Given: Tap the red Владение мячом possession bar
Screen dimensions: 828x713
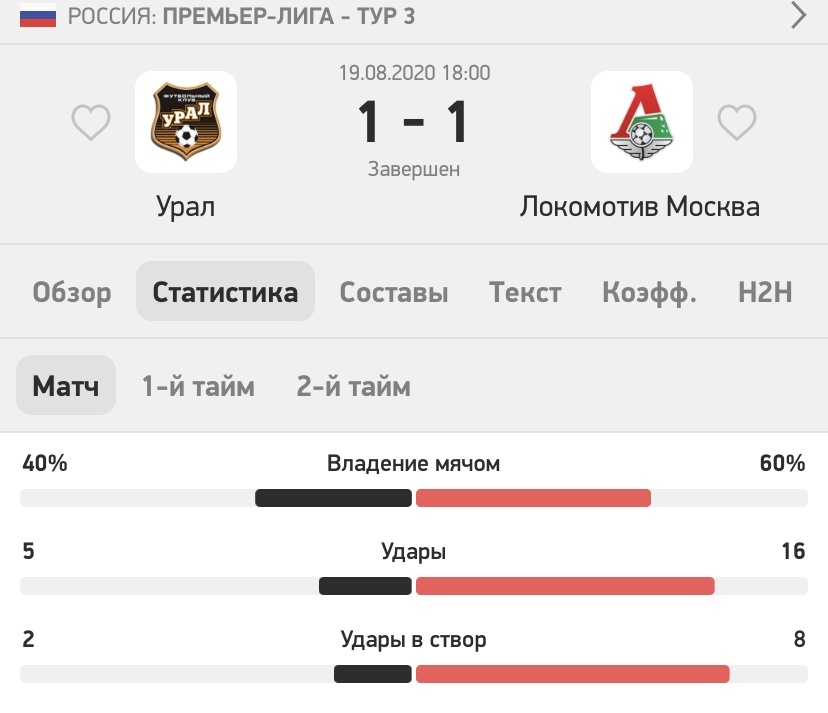Looking at the screenshot, I should click(x=533, y=498).
